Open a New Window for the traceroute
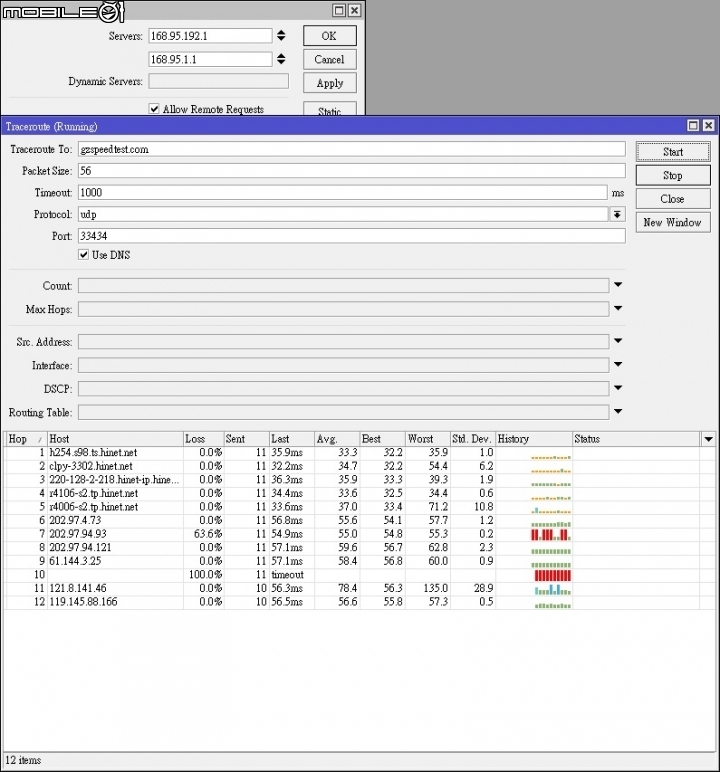This screenshot has width=720, height=772. (x=673, y=223)
